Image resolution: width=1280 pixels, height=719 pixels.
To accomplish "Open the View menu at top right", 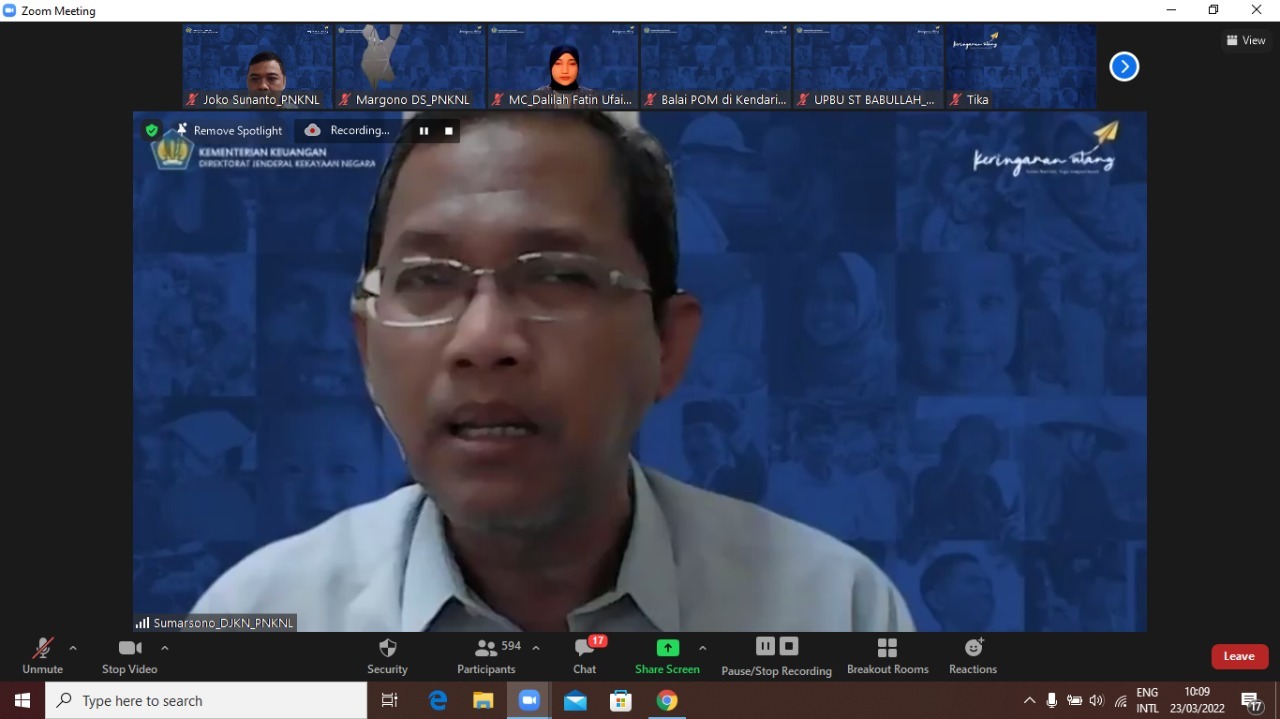I will [1246, 40].
